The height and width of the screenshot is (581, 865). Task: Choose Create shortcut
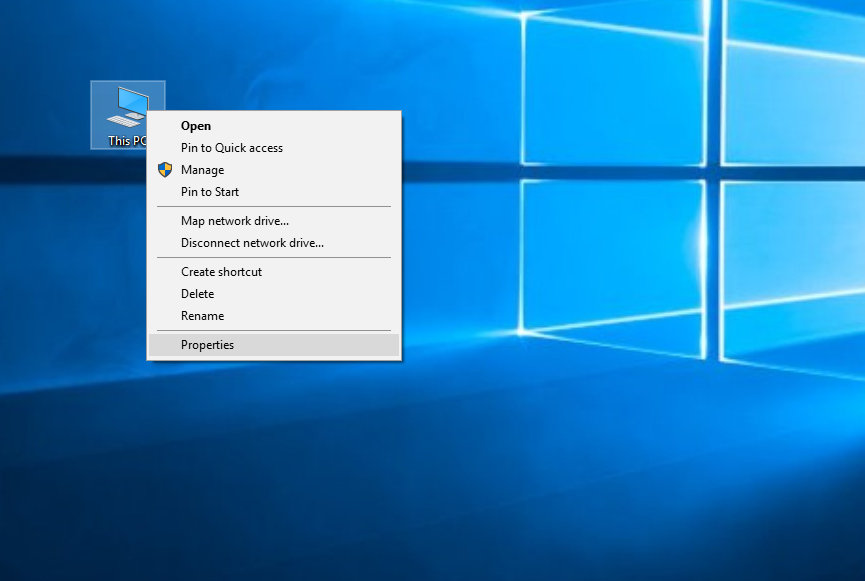[x=274, y=271]
